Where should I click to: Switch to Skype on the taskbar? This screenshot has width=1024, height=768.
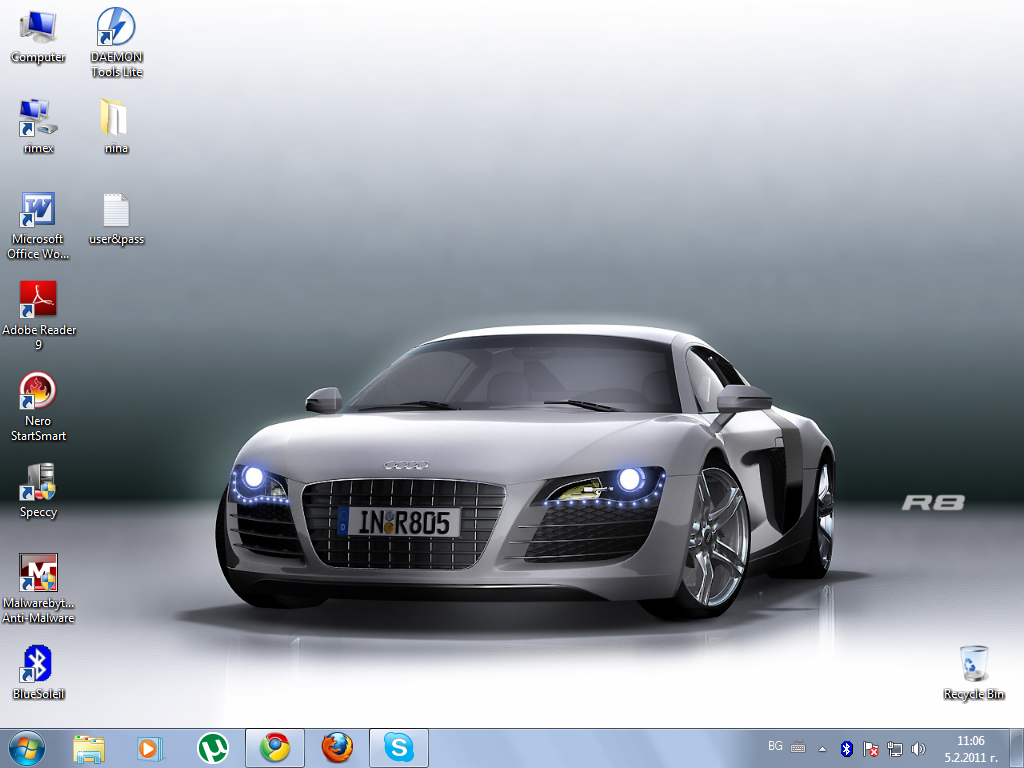click(399, 748)
